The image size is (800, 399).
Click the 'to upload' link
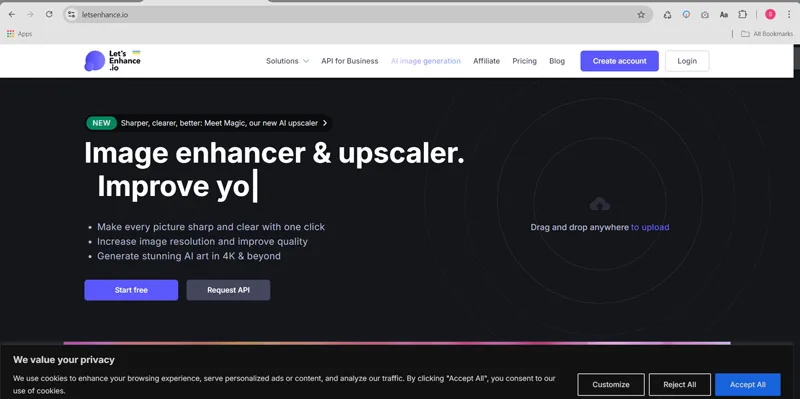pyautogui.click(x=650, y=227)
